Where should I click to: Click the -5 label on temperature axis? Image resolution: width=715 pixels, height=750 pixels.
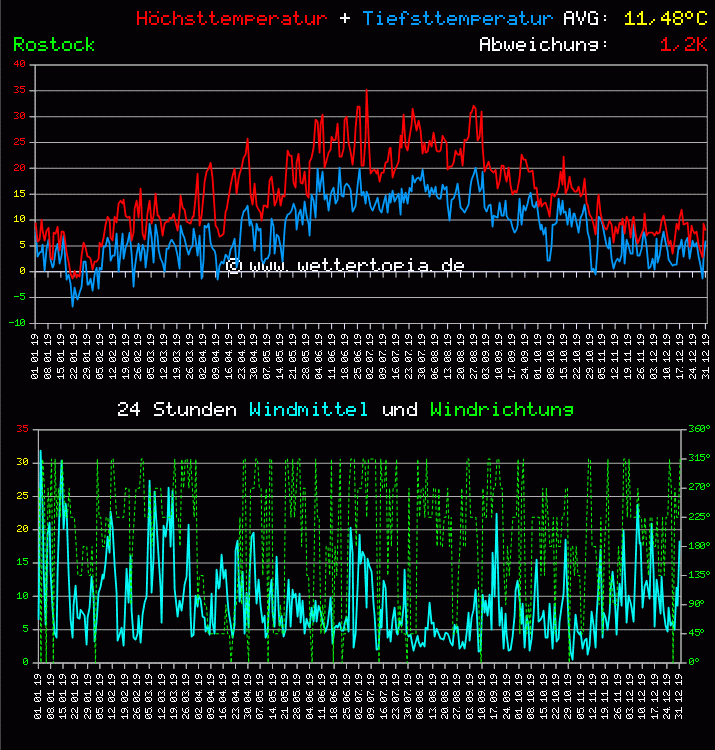pos(18,297)
